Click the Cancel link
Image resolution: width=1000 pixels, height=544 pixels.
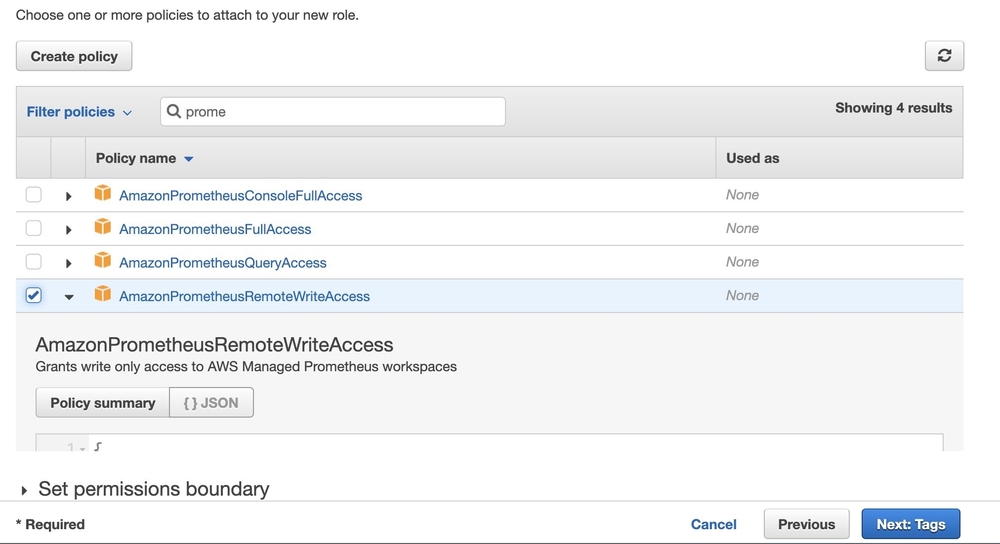click(x=714, y=524)
